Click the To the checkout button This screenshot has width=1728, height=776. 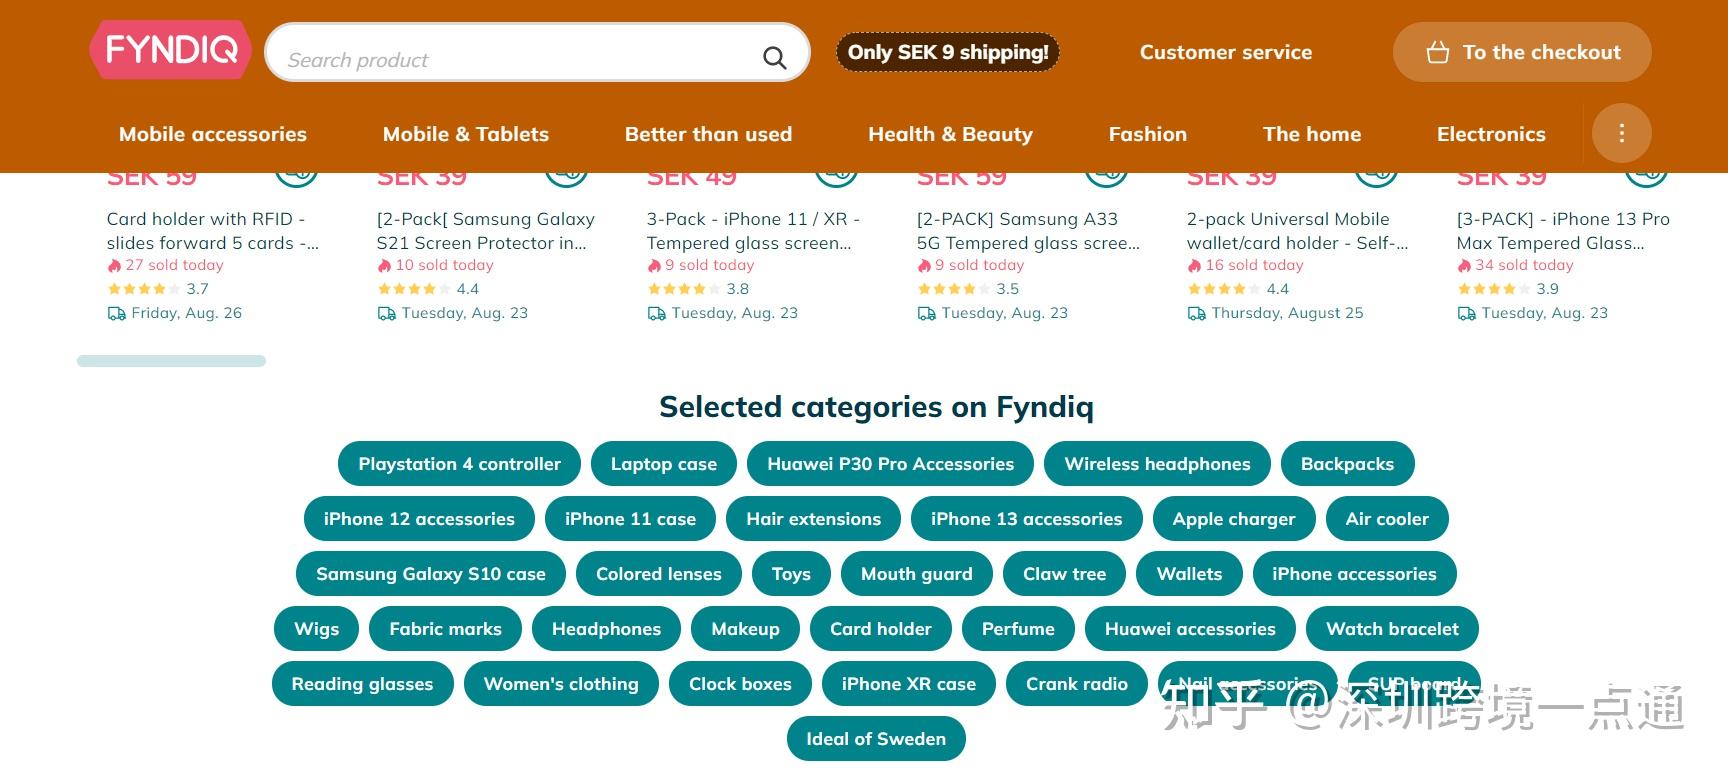1521,52
